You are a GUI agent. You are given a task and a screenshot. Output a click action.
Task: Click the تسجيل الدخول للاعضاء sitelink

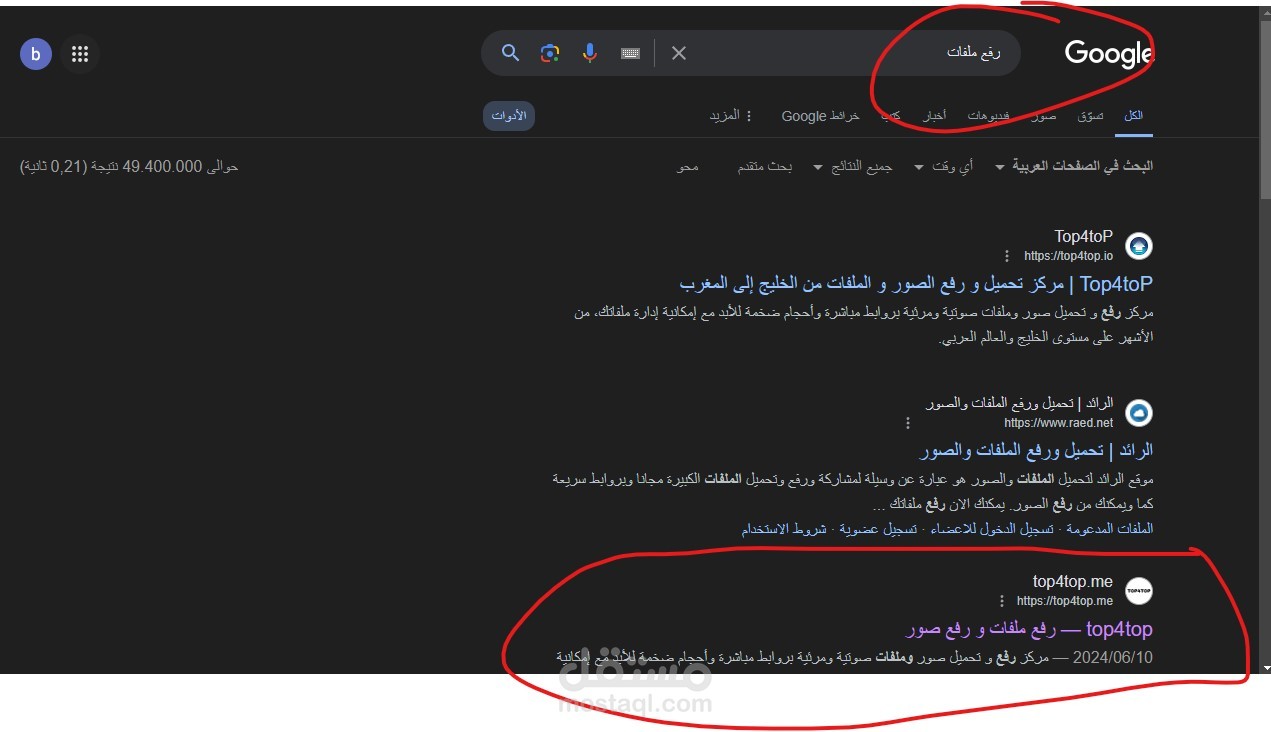(991, 528)
